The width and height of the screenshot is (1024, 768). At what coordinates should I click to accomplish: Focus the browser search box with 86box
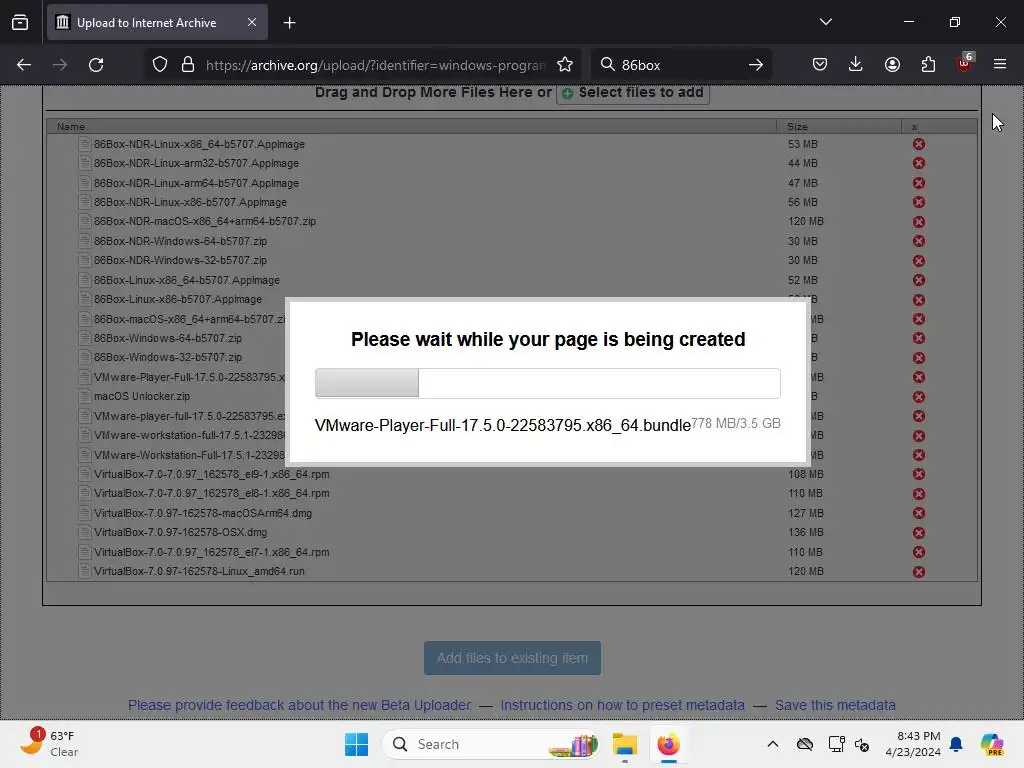[679, 65]
